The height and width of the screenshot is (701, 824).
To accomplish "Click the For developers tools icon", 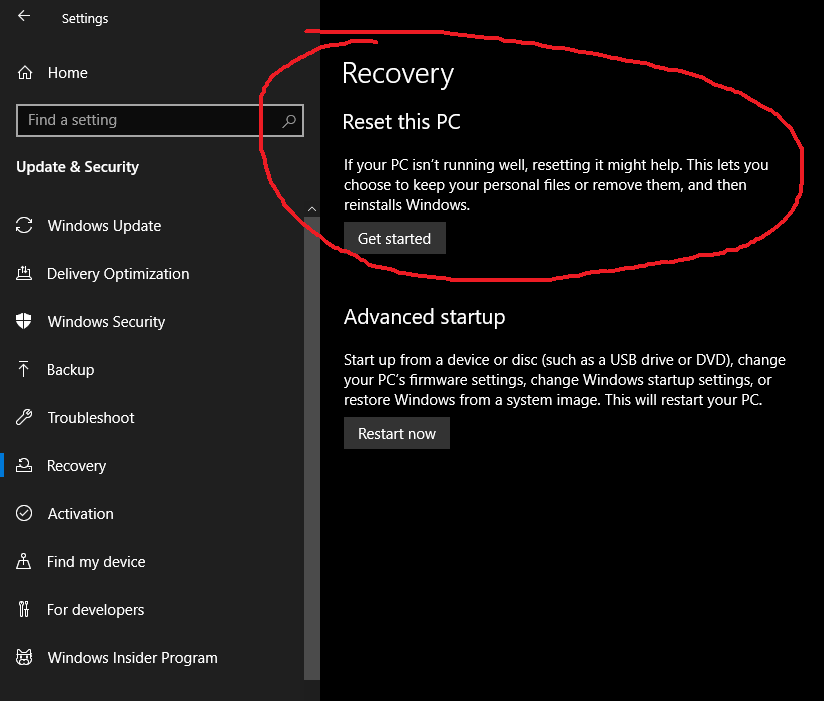I will coord(24,609).
